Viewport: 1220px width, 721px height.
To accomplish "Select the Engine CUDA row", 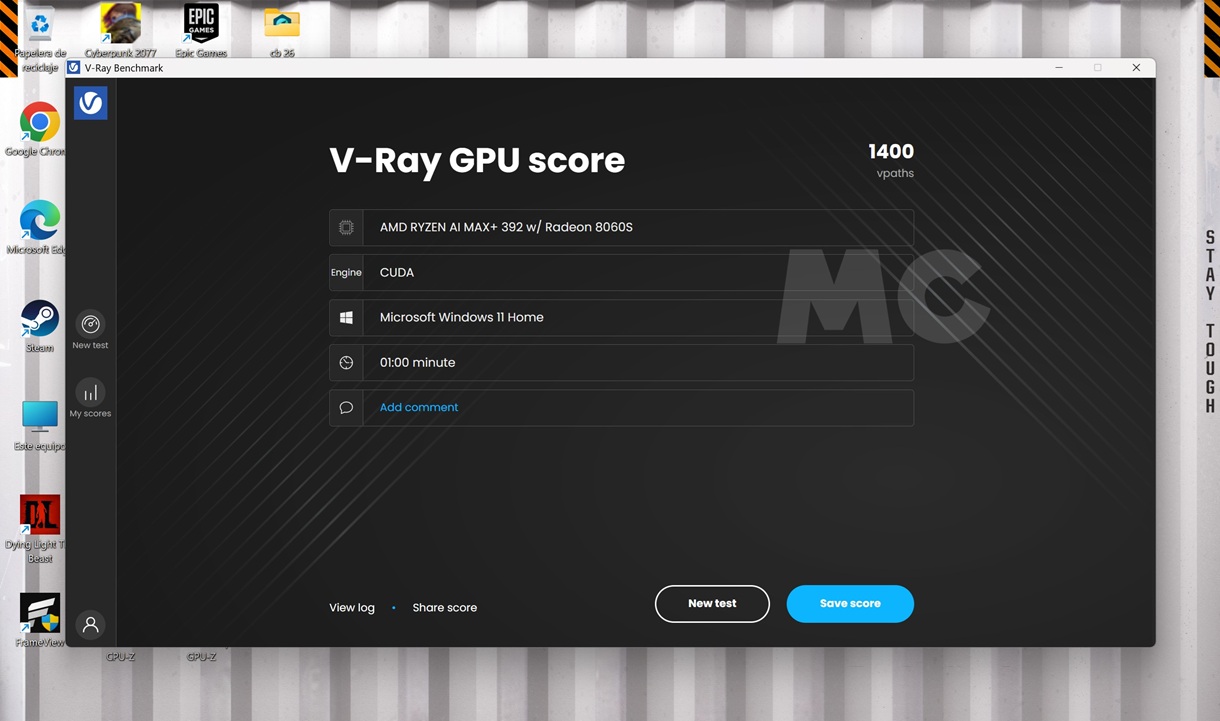I will (x=620, y=272).
